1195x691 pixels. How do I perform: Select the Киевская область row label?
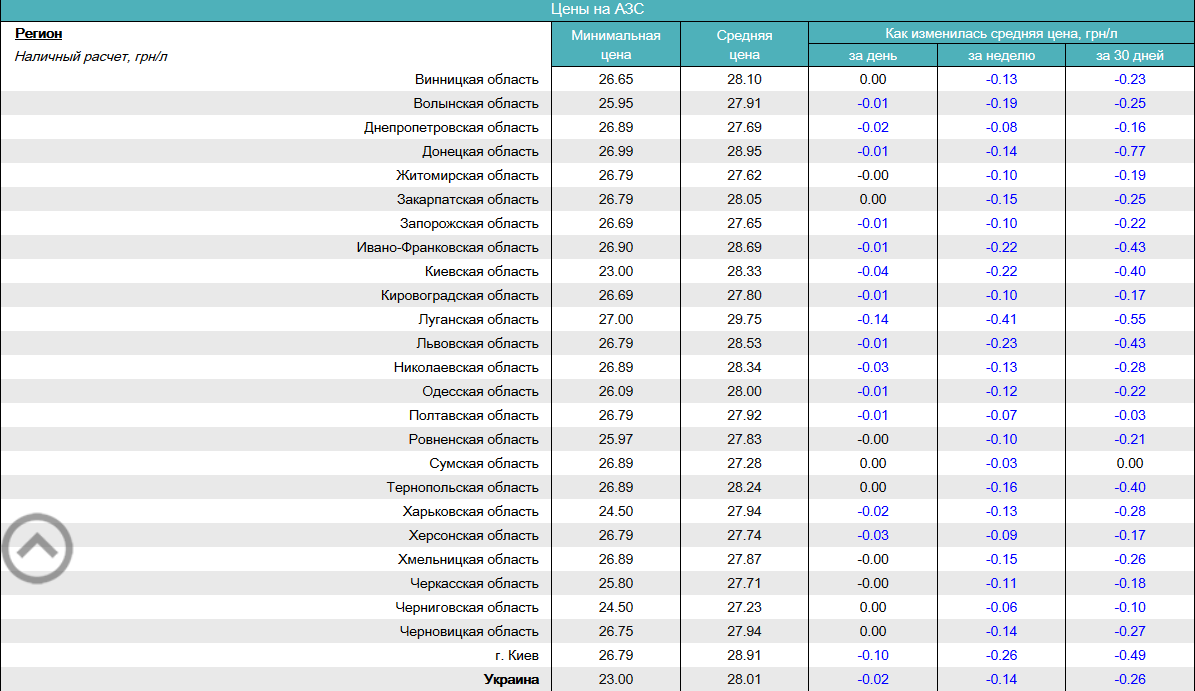pyautogui.click(x=481, y=271)
